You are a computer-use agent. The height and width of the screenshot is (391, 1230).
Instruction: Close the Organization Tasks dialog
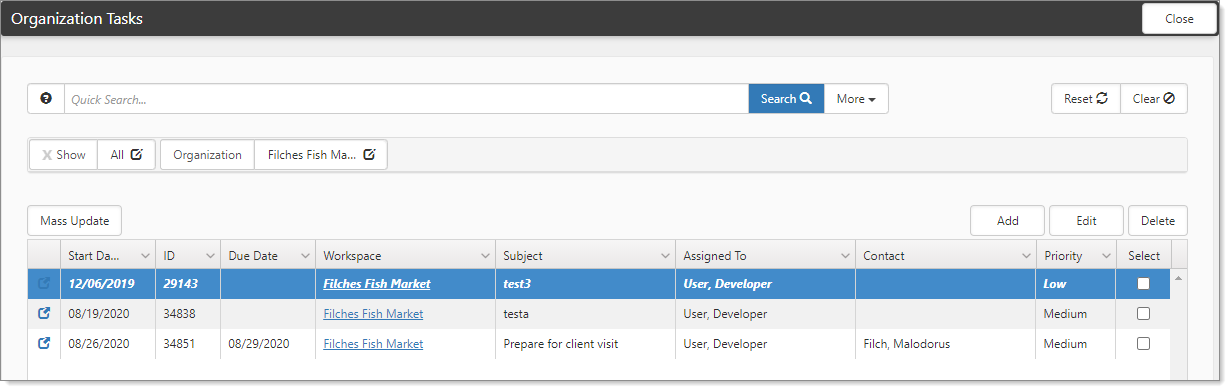click(1179, 19)
